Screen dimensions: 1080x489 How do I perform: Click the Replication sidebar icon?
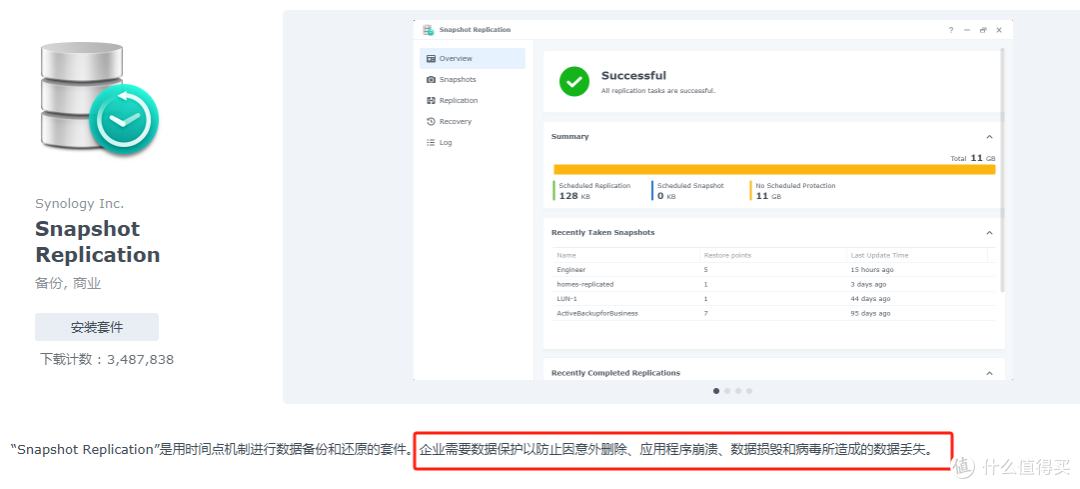pos(431,101)
